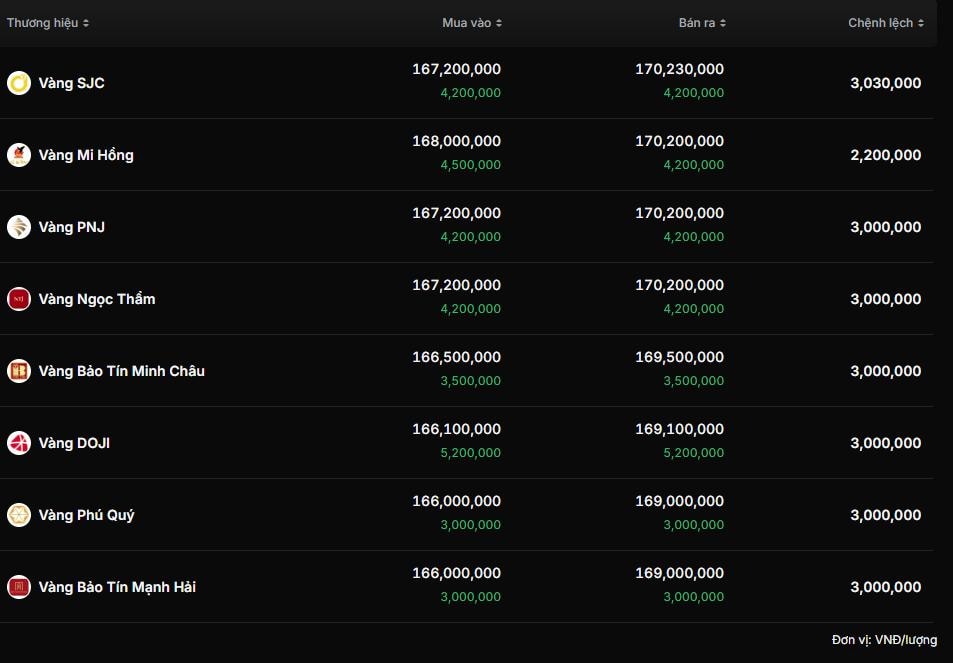Sort table by Chênh lệch column
Screen dimensions: 953x663
(886, 23)
